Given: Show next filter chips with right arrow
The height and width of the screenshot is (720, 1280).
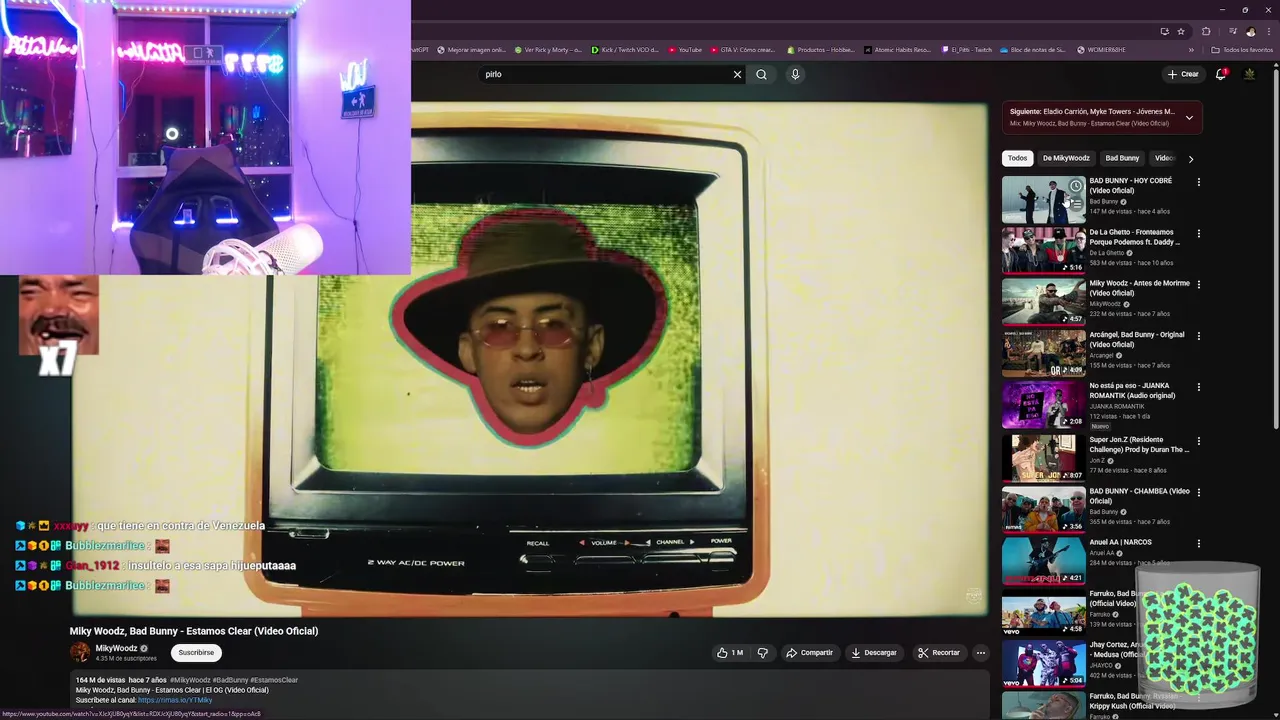Looking at the screenshot, I should coord(1190,159).
